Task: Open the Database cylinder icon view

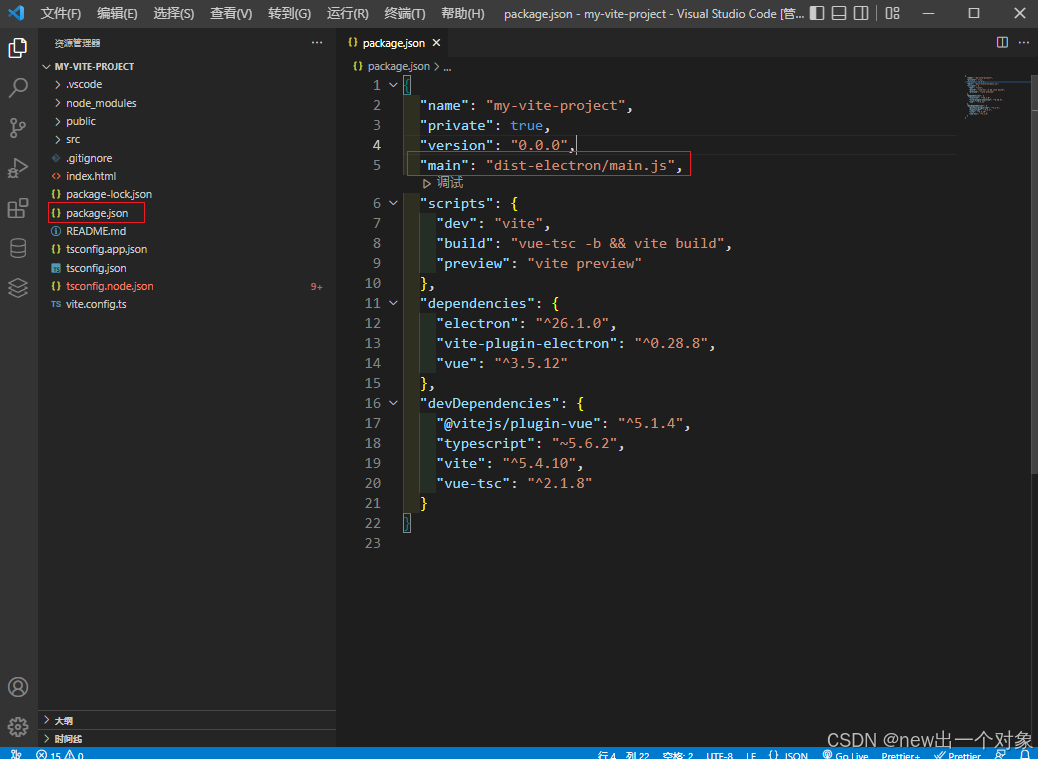Action: (x=18, y=248)
